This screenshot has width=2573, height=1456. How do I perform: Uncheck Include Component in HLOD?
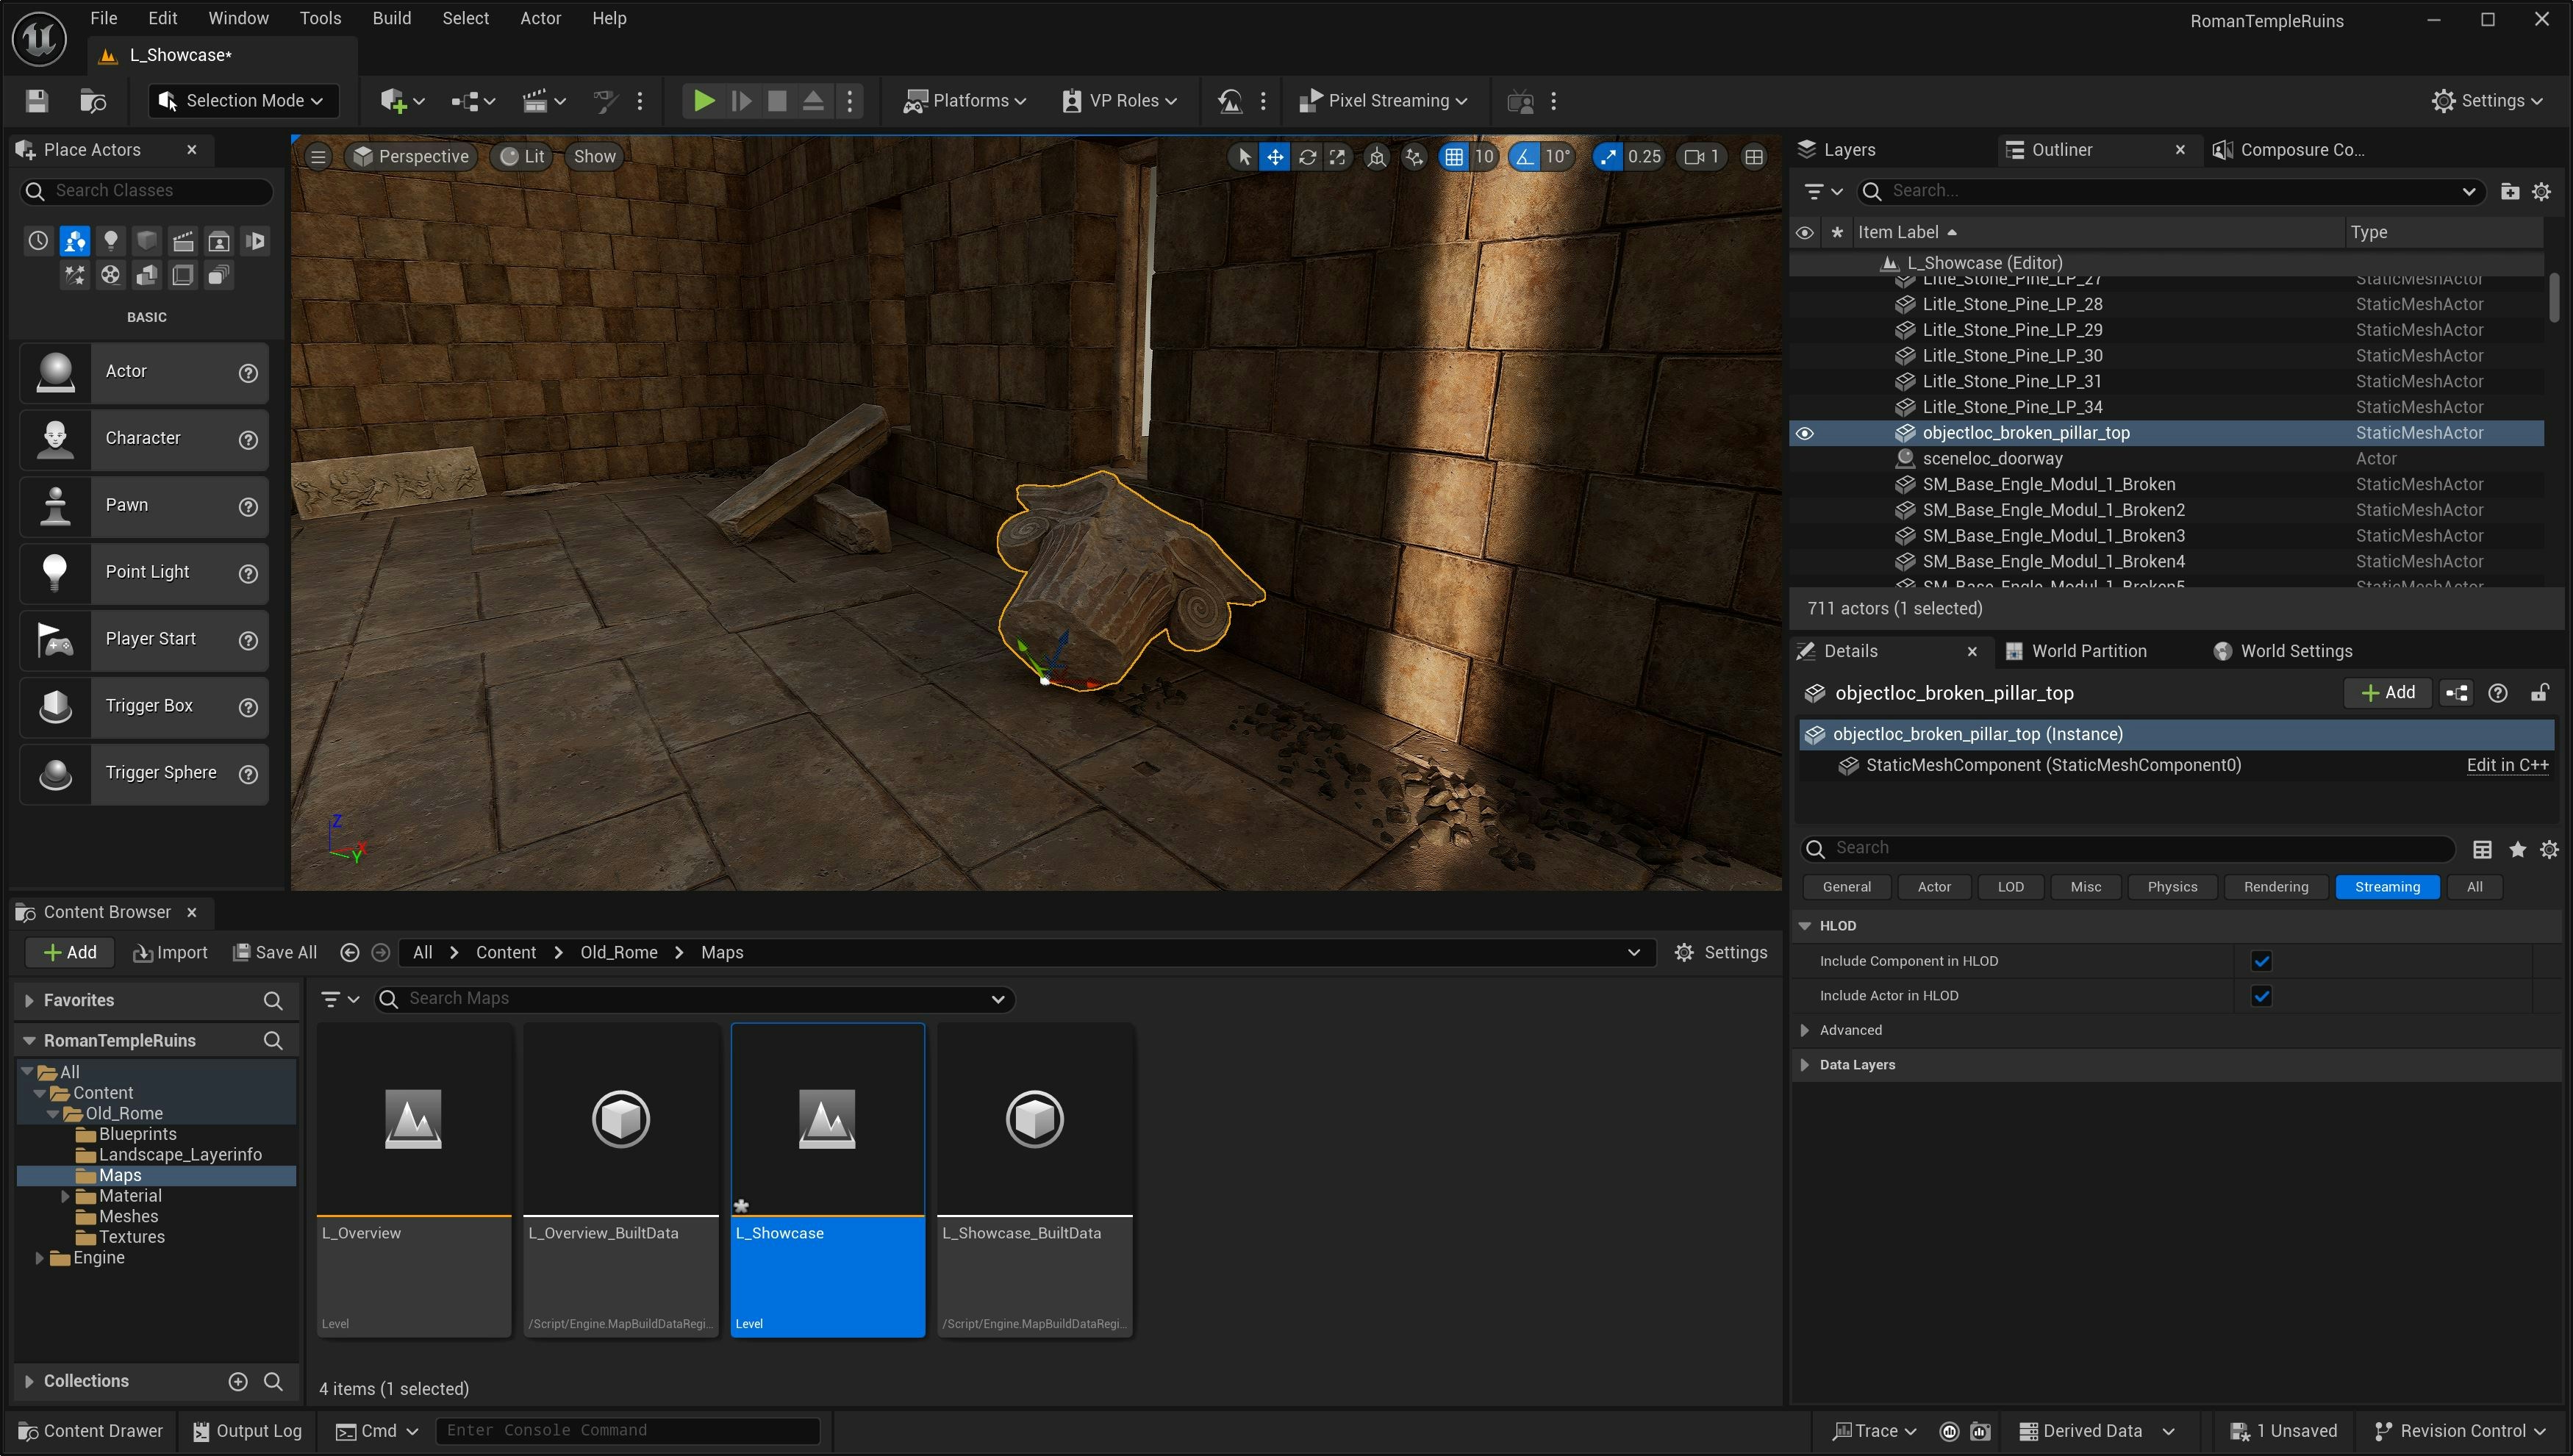2261,961
